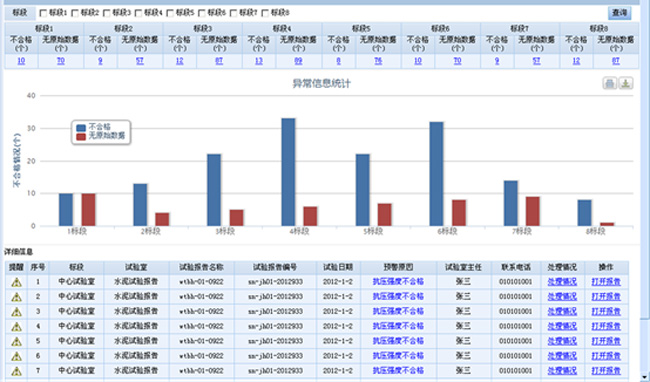Open 抗压强度不合格 link in row 1
This screenshot has width=650, height=382.
click(398, 282)
